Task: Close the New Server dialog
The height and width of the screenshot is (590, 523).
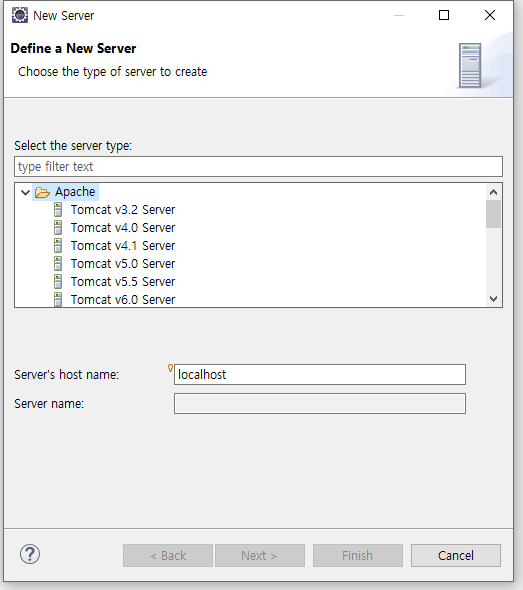Action: tap(490, 15)
